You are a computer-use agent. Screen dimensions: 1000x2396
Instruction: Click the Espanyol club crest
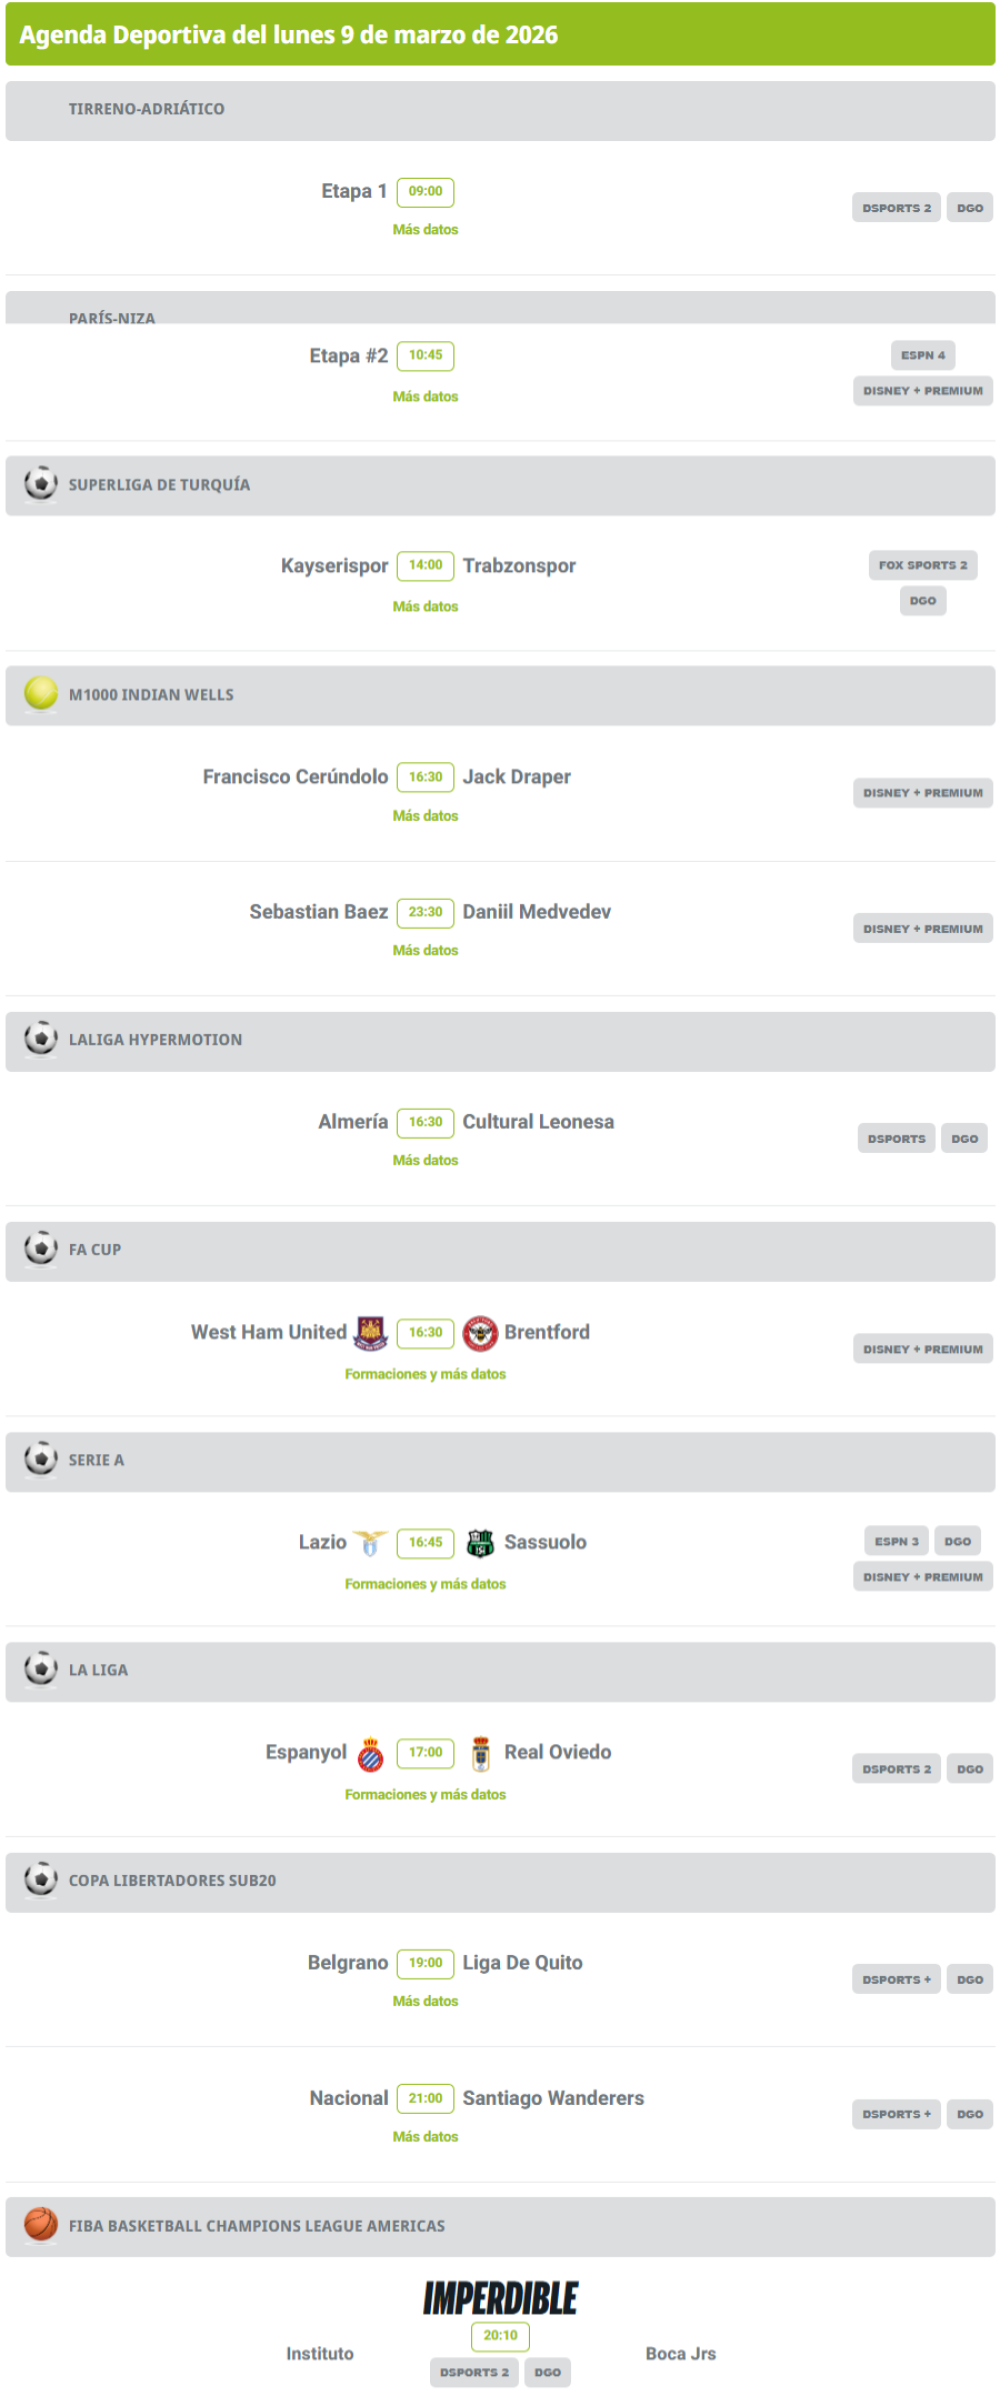(370, 1753)
